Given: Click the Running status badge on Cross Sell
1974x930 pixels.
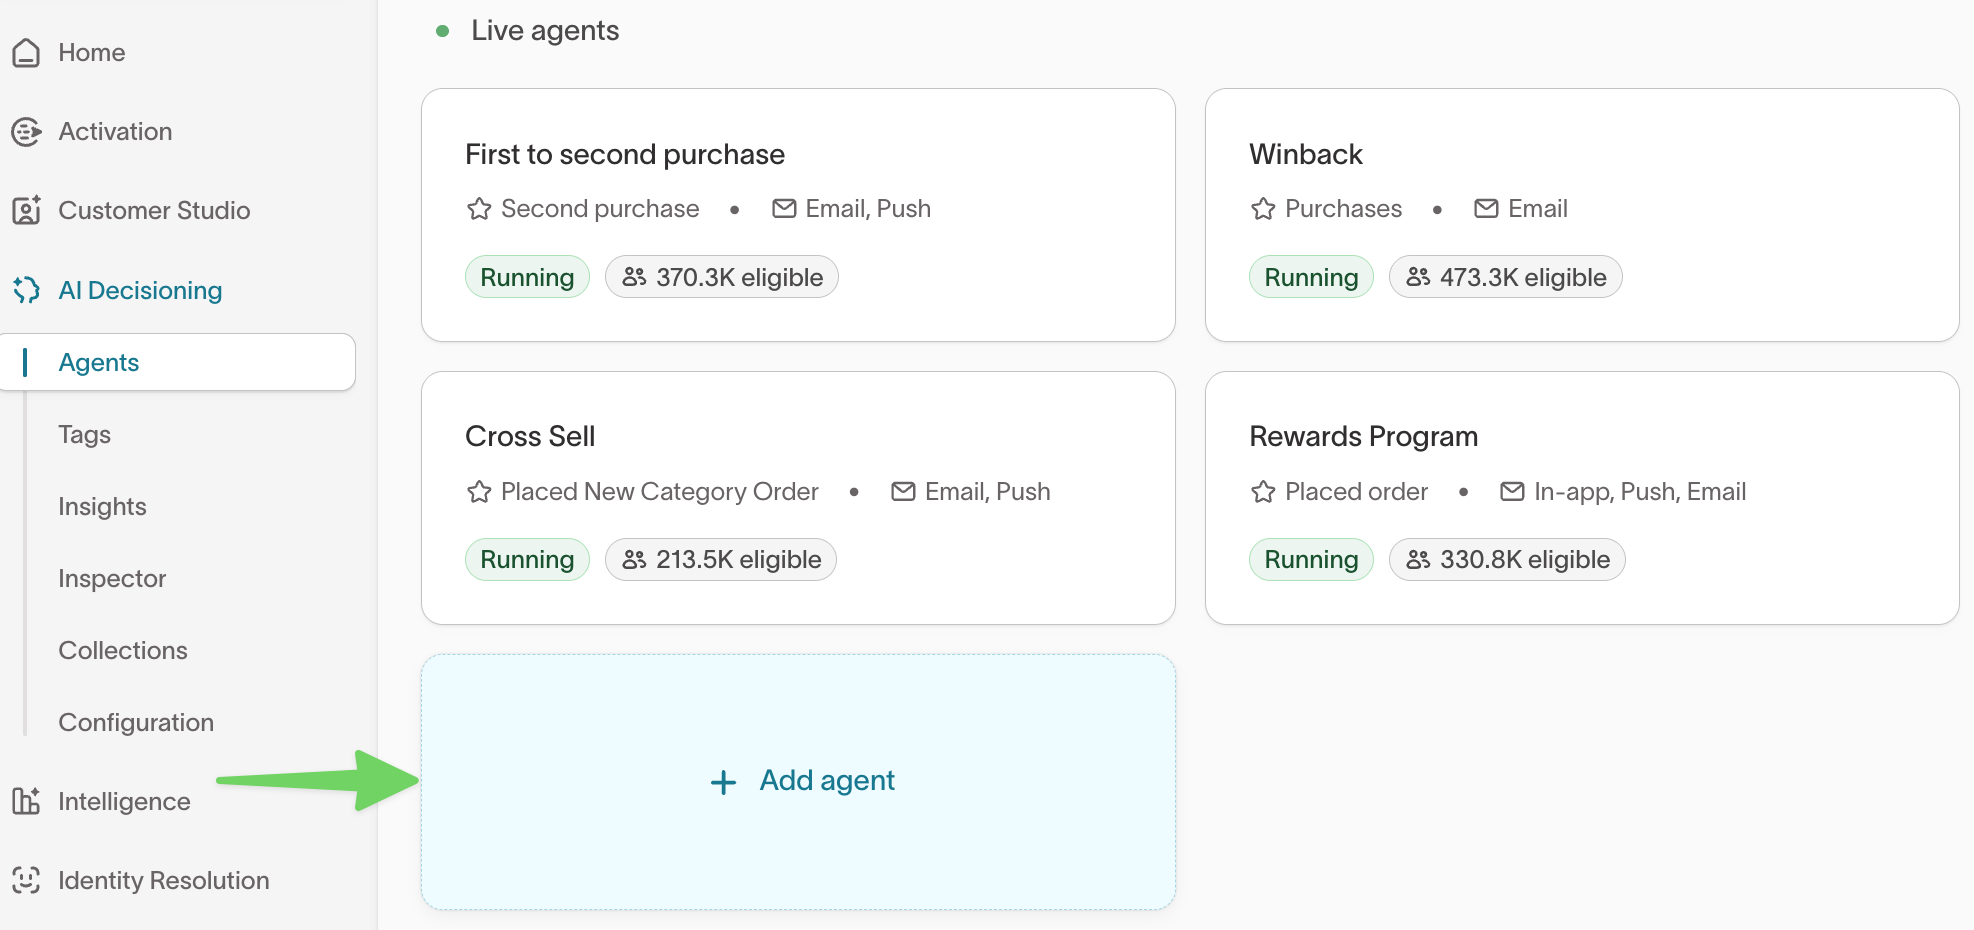Looking at the screenshot, I should click(x=527, y=559).
